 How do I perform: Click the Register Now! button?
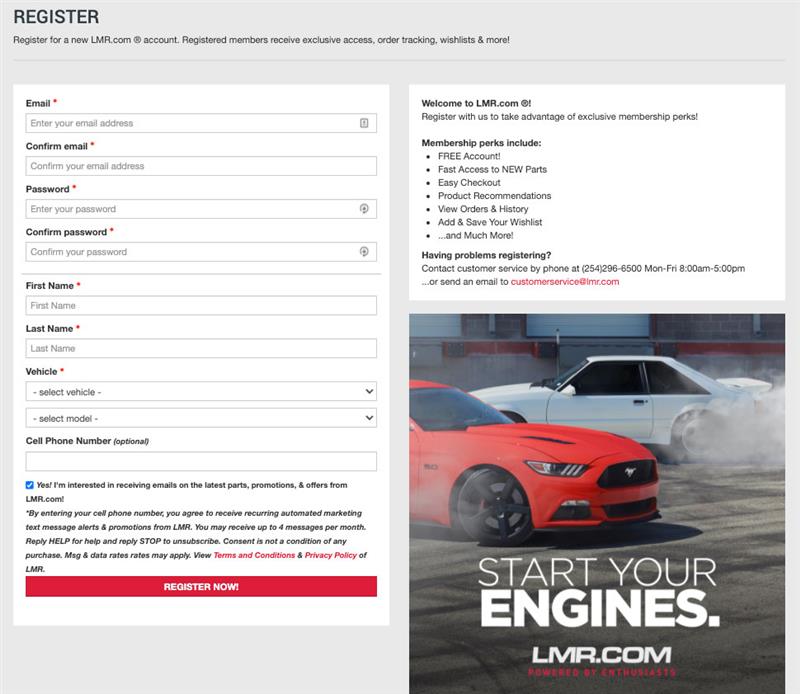click(x=201, y=587)
